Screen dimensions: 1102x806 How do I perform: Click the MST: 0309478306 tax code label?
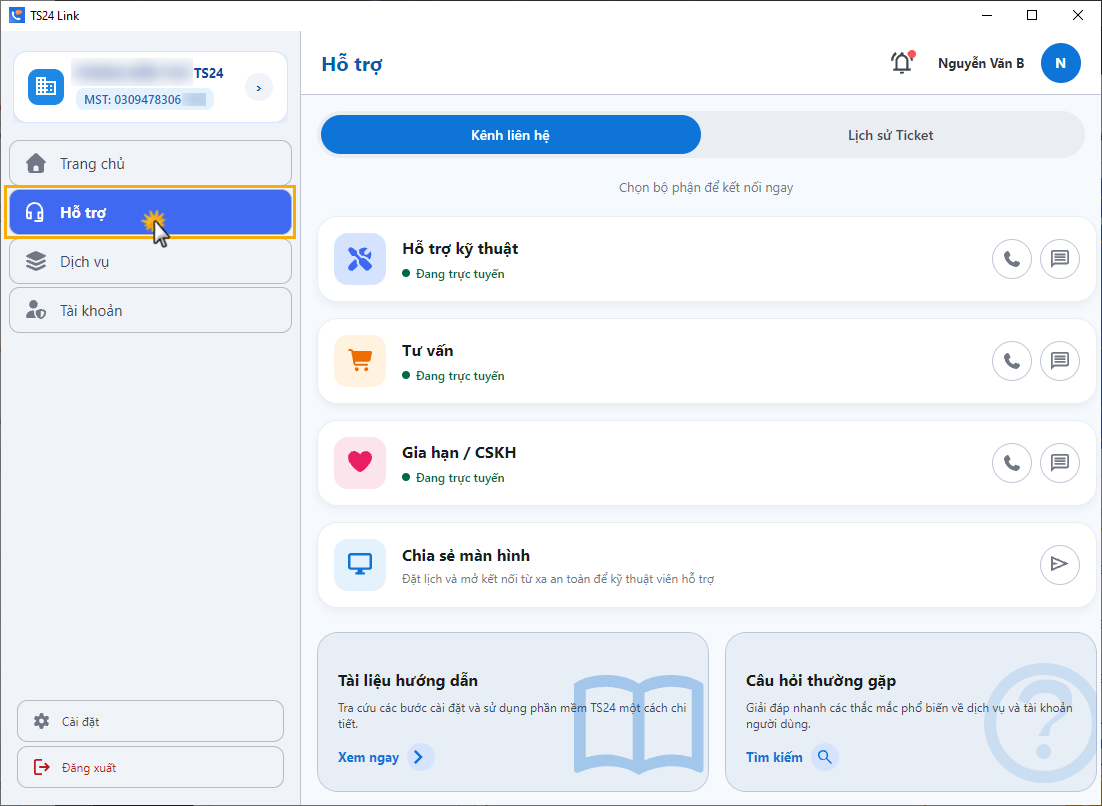145,100
